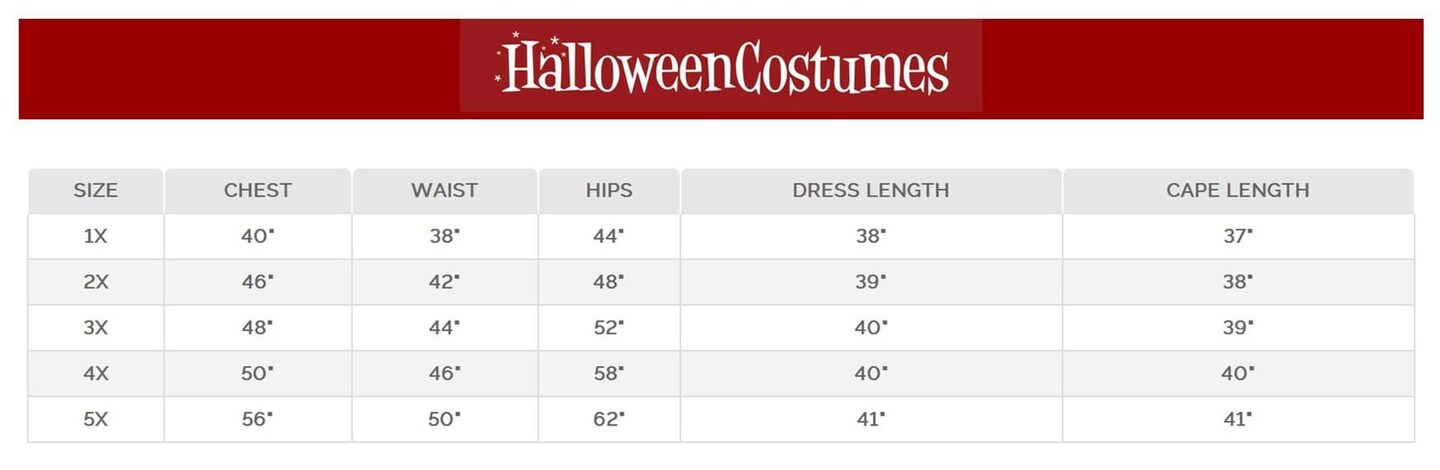
Task: Select the 5X size row label
Action: coord(96,420)
